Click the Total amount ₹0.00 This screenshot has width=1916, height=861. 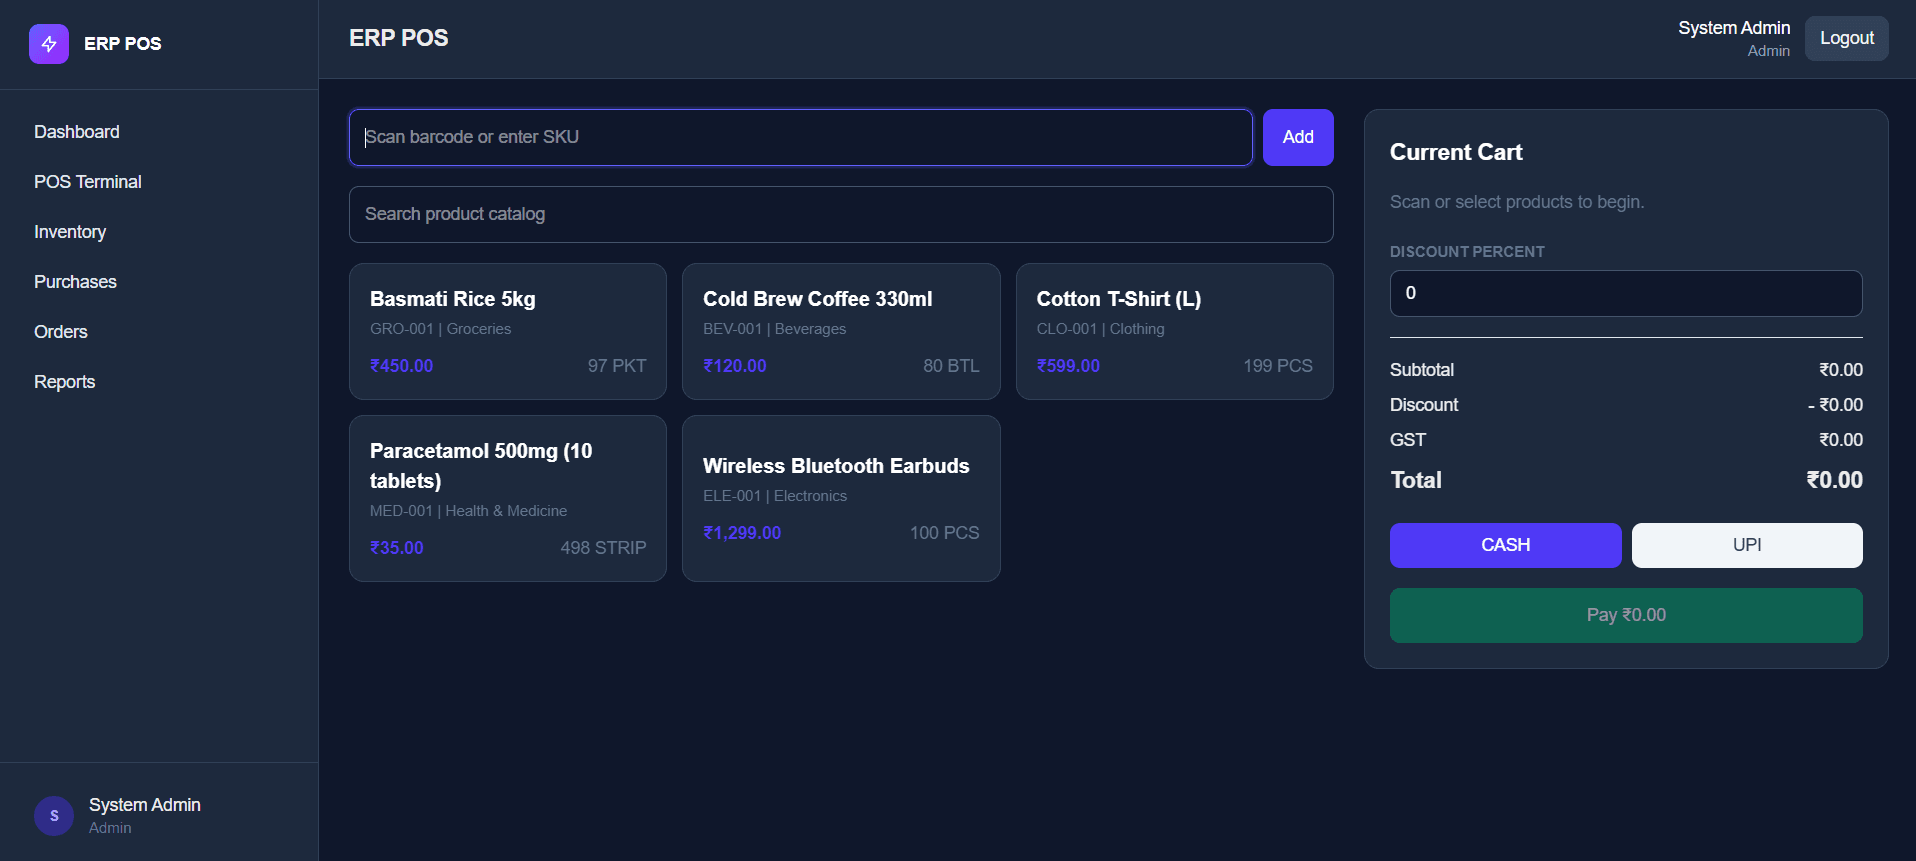pyautogui.click(x=1834, y=480)
